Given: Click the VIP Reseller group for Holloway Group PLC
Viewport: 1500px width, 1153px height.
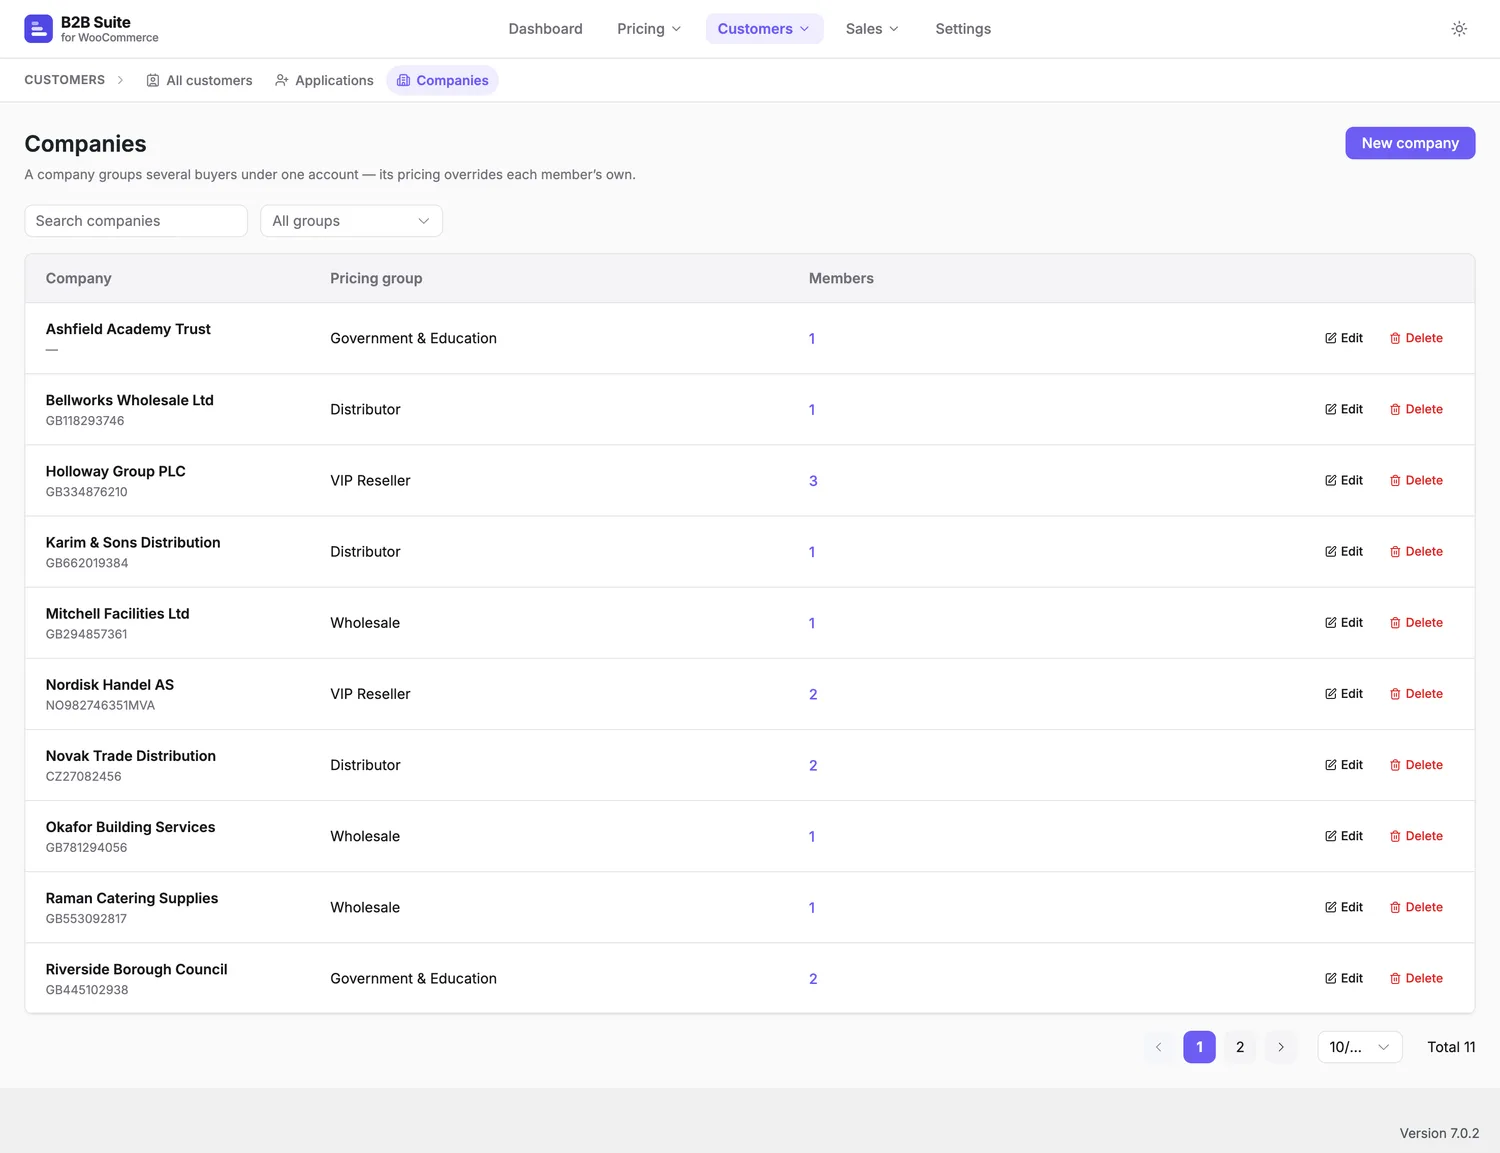Looking at the screenshot, I should click(x=370, y=481).
